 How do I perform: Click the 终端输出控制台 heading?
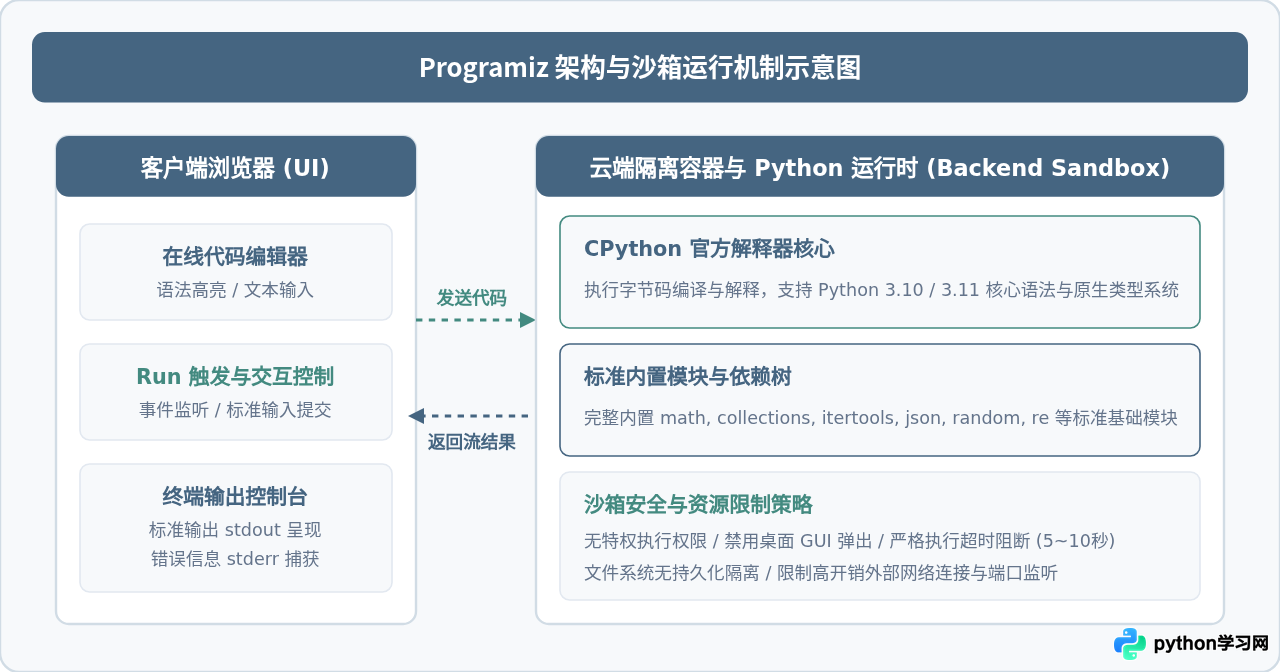tap(236, 497)
